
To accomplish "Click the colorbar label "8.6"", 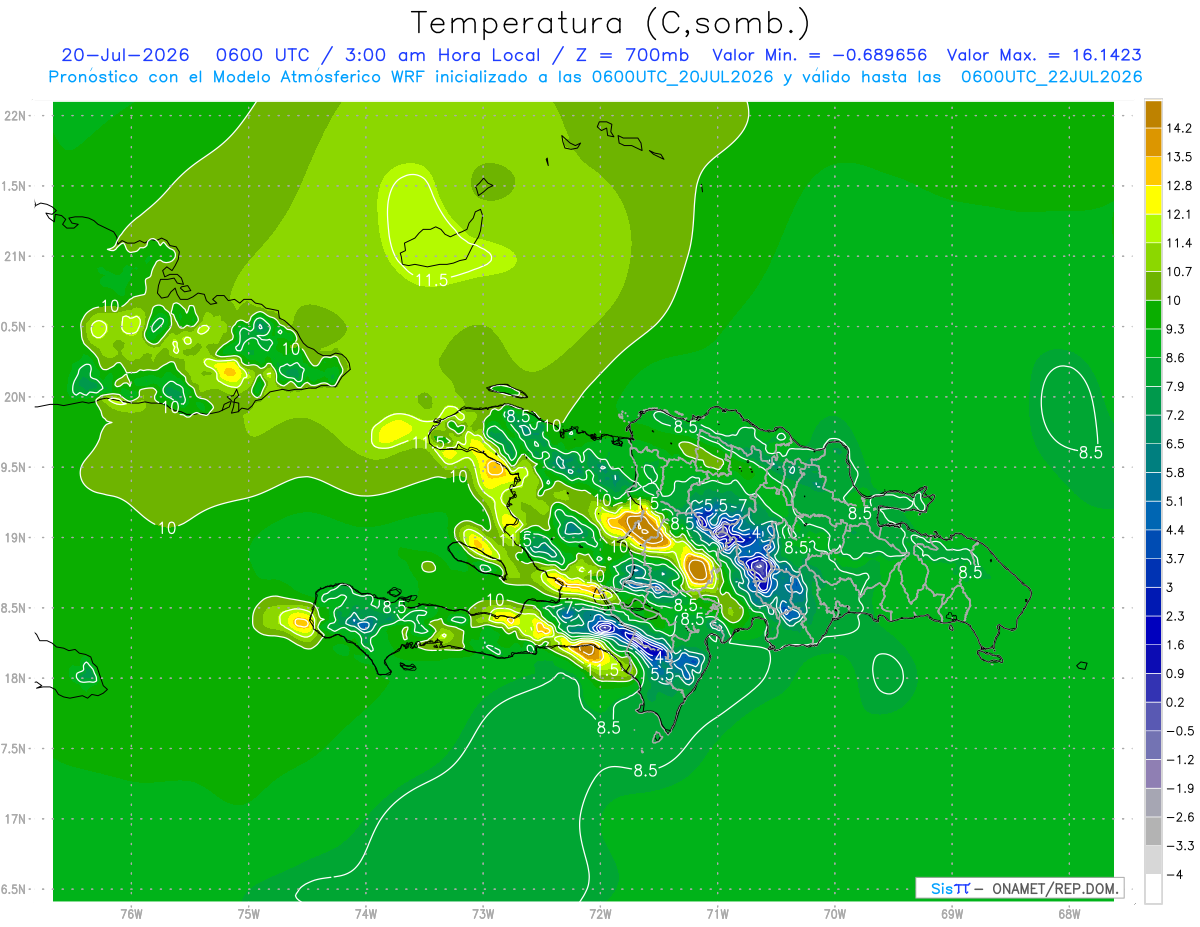I will point(1176,357).
